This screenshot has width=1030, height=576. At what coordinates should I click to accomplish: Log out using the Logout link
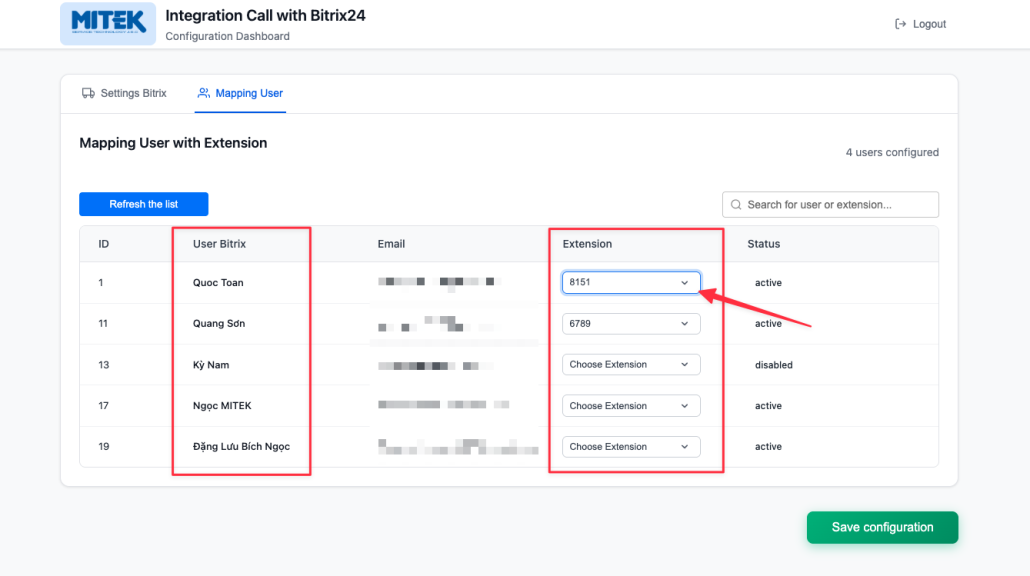click(x=920, y=24)
